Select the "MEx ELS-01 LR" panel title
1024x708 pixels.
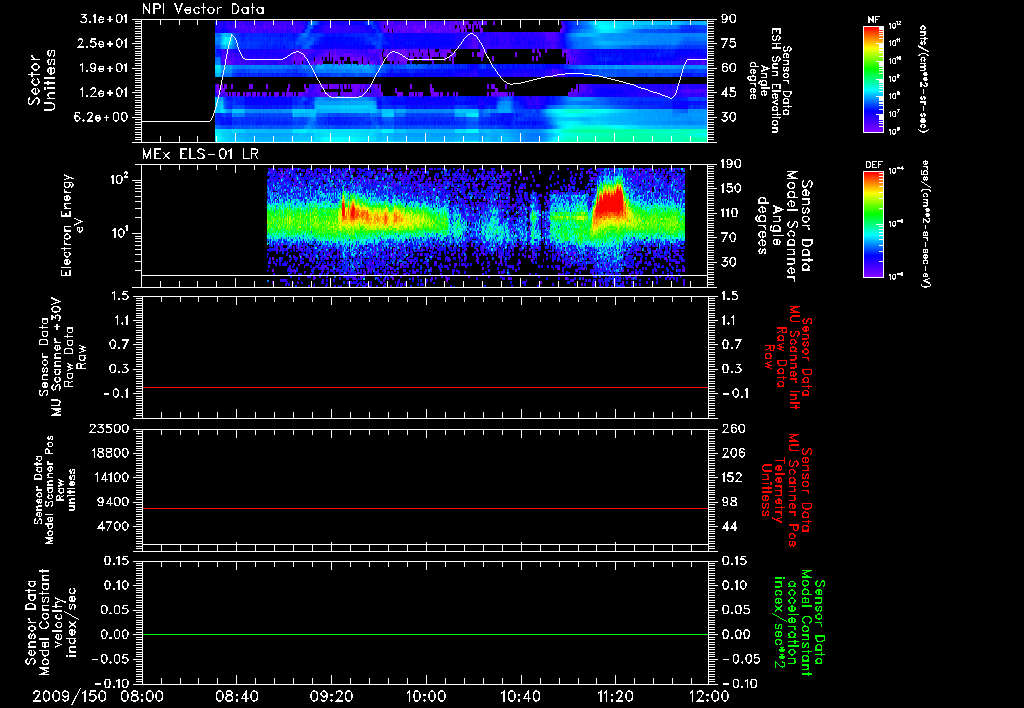click(x=200, y=154)
